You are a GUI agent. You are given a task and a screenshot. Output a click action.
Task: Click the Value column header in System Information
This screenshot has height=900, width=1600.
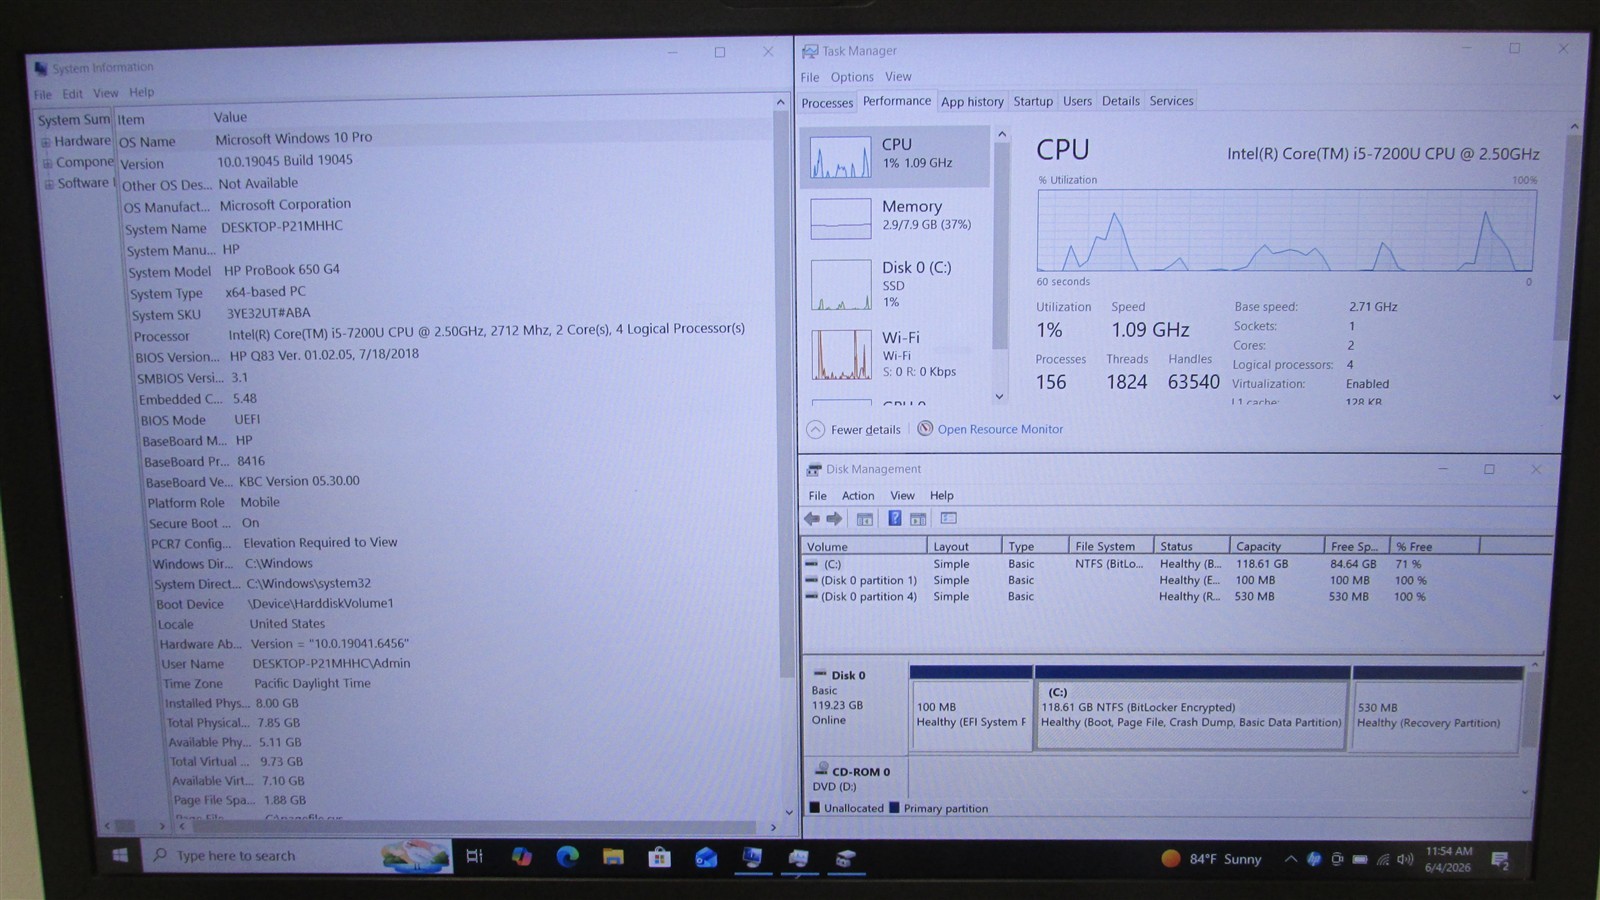pyautogui.click(x=230, y=118)
